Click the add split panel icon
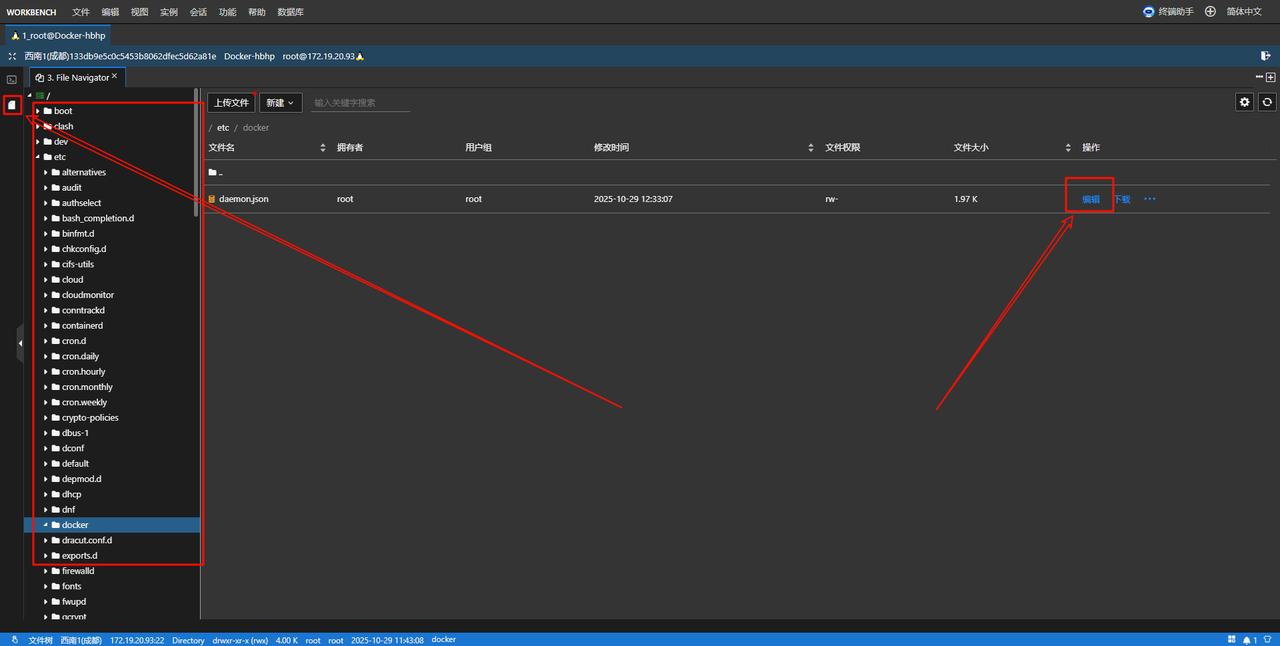The image size is (1280, 646). [x=1271, y=77]
